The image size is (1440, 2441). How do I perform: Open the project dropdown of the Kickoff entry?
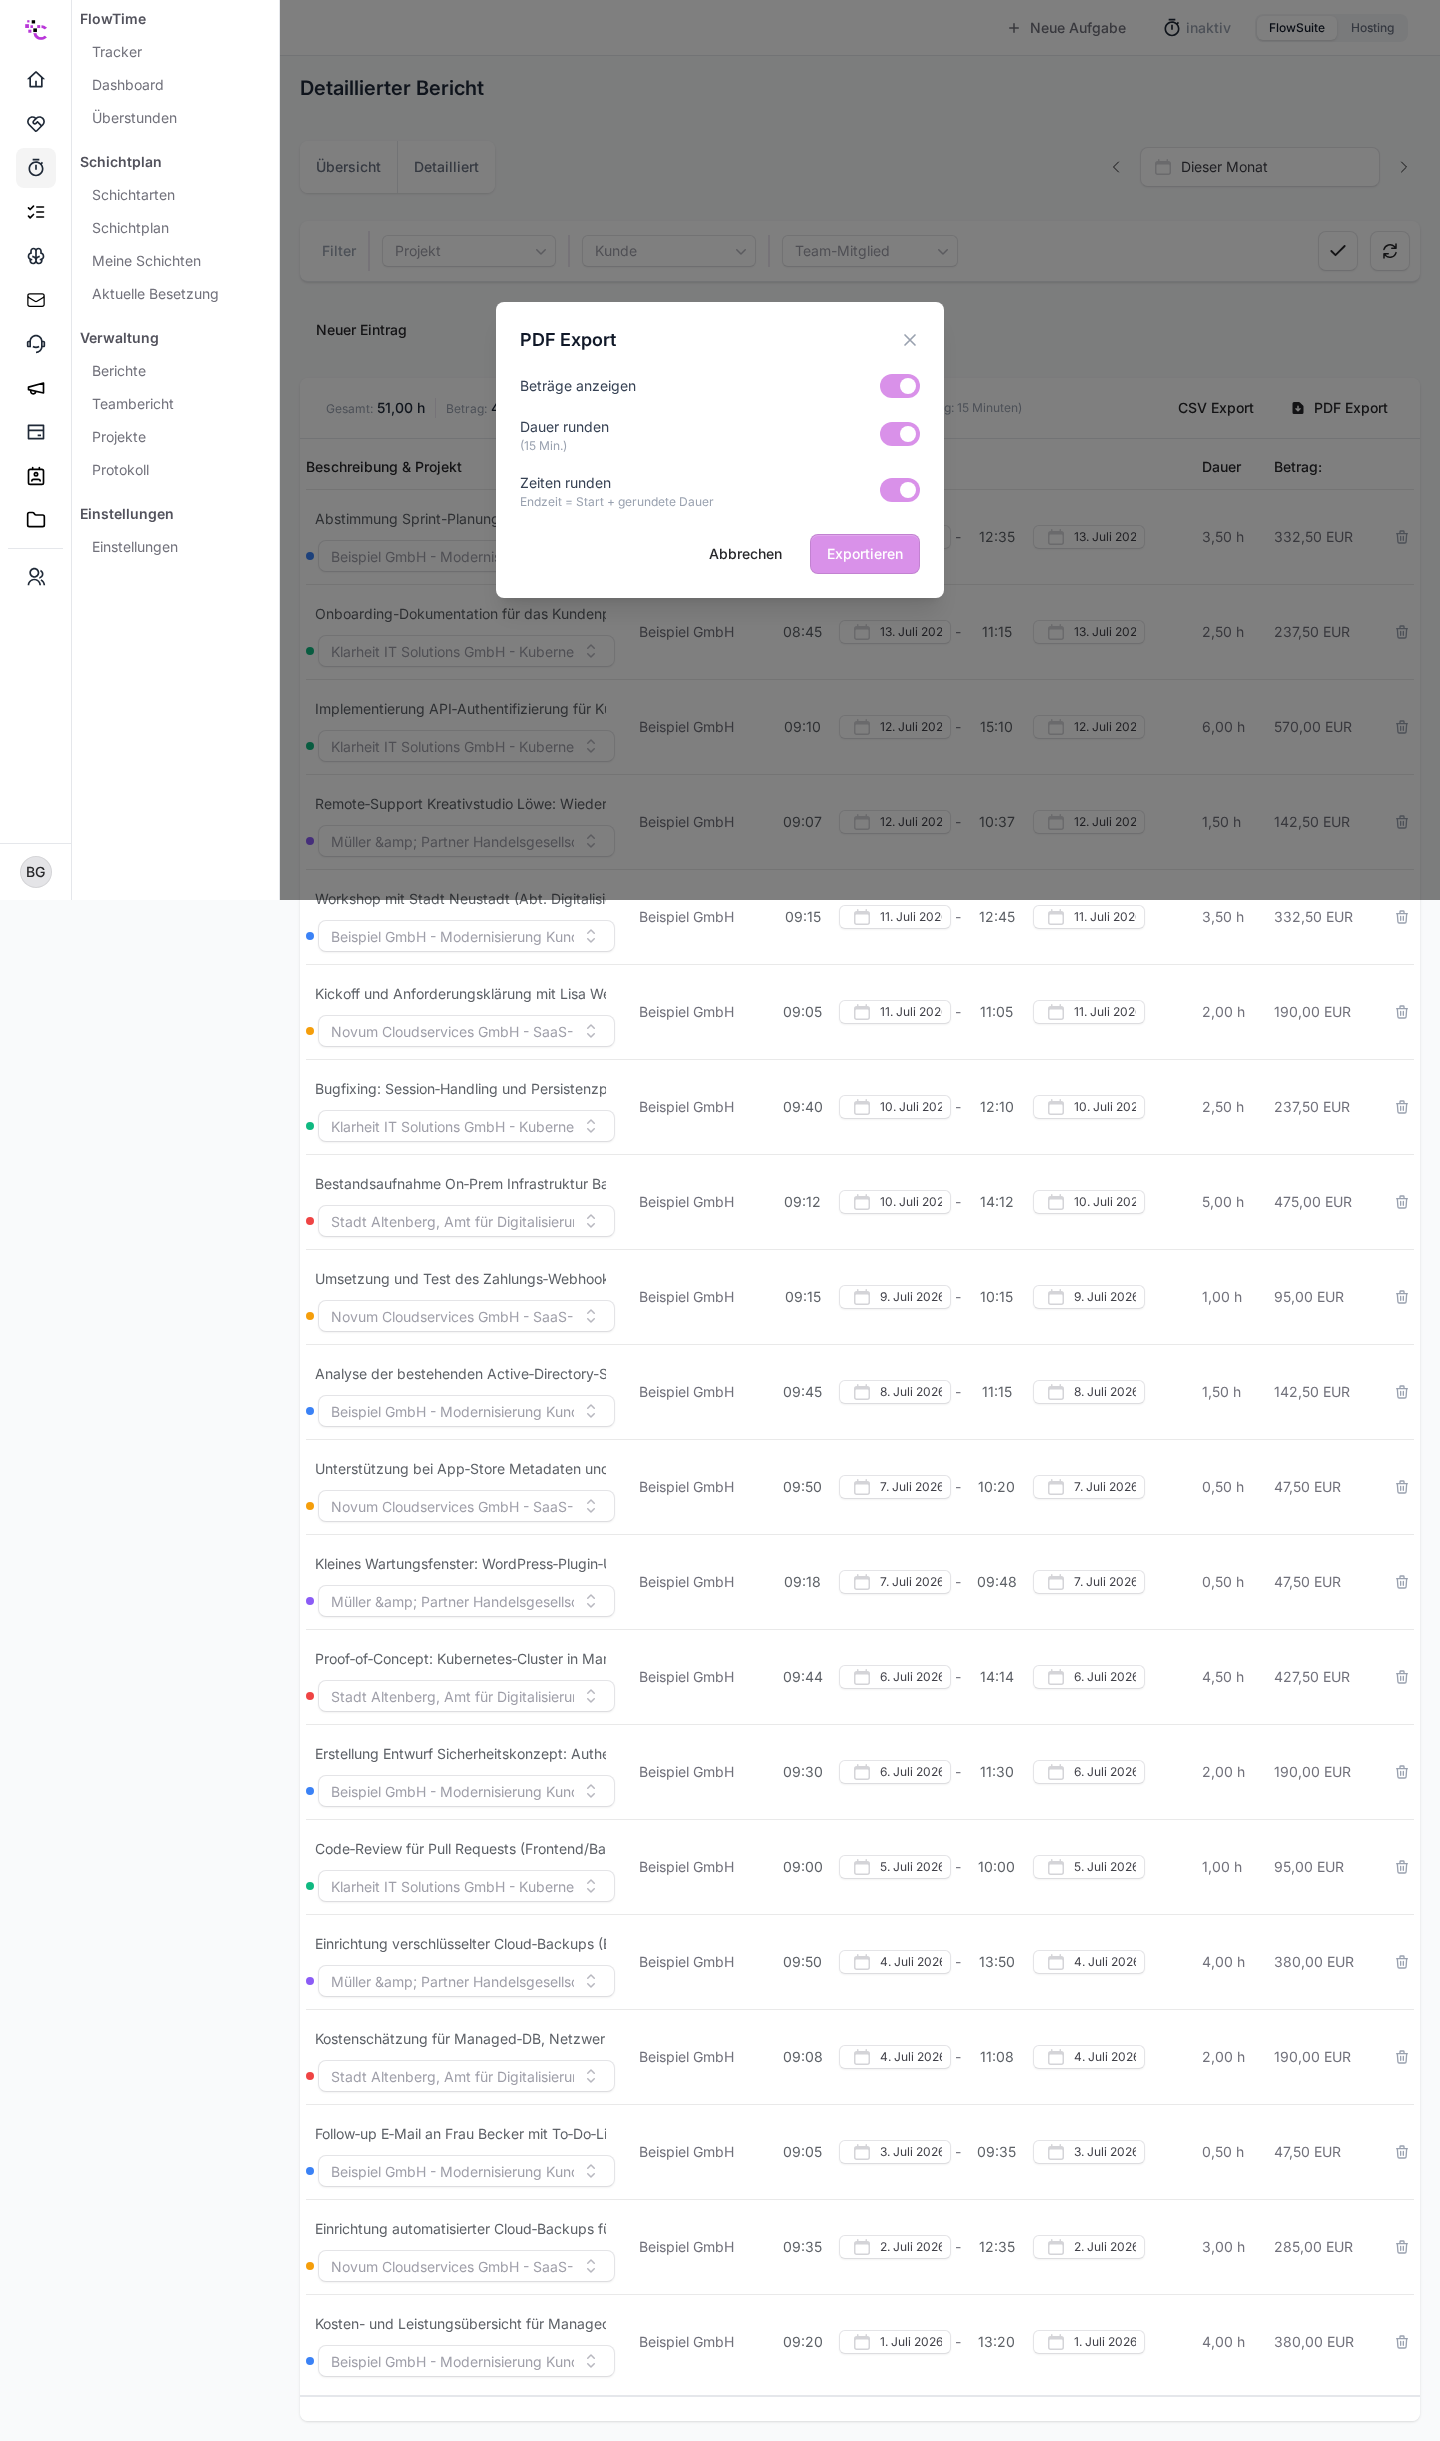466,1031
